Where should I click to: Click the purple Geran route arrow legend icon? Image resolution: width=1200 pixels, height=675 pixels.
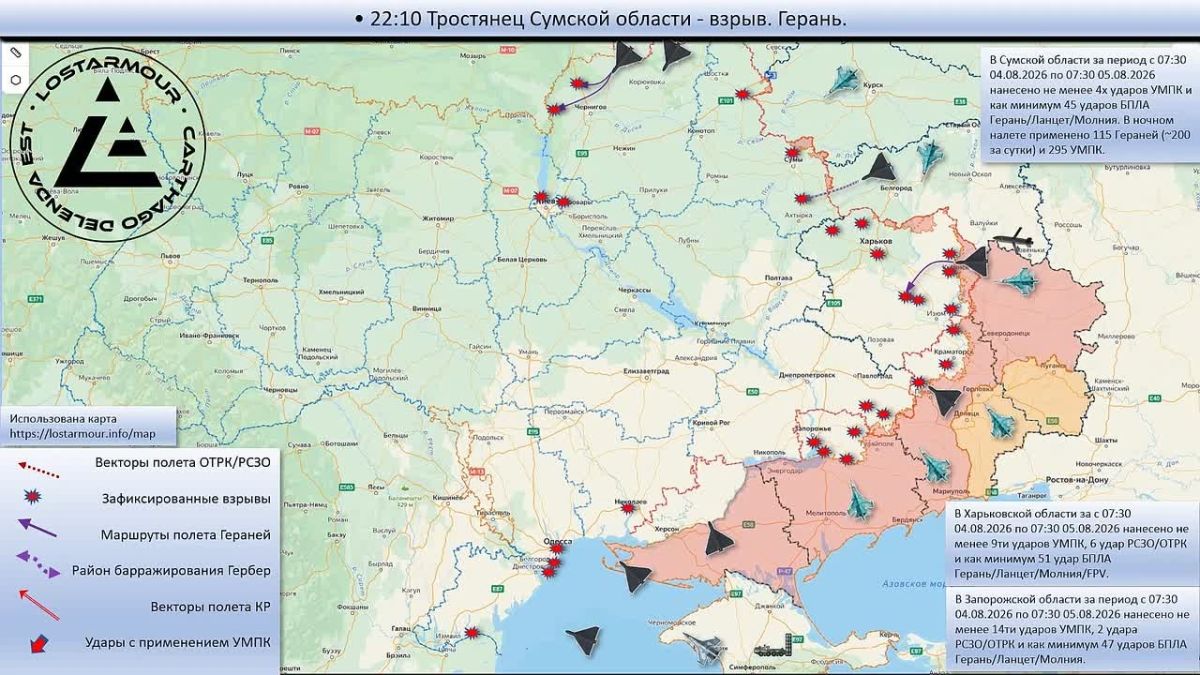point(37,530)
